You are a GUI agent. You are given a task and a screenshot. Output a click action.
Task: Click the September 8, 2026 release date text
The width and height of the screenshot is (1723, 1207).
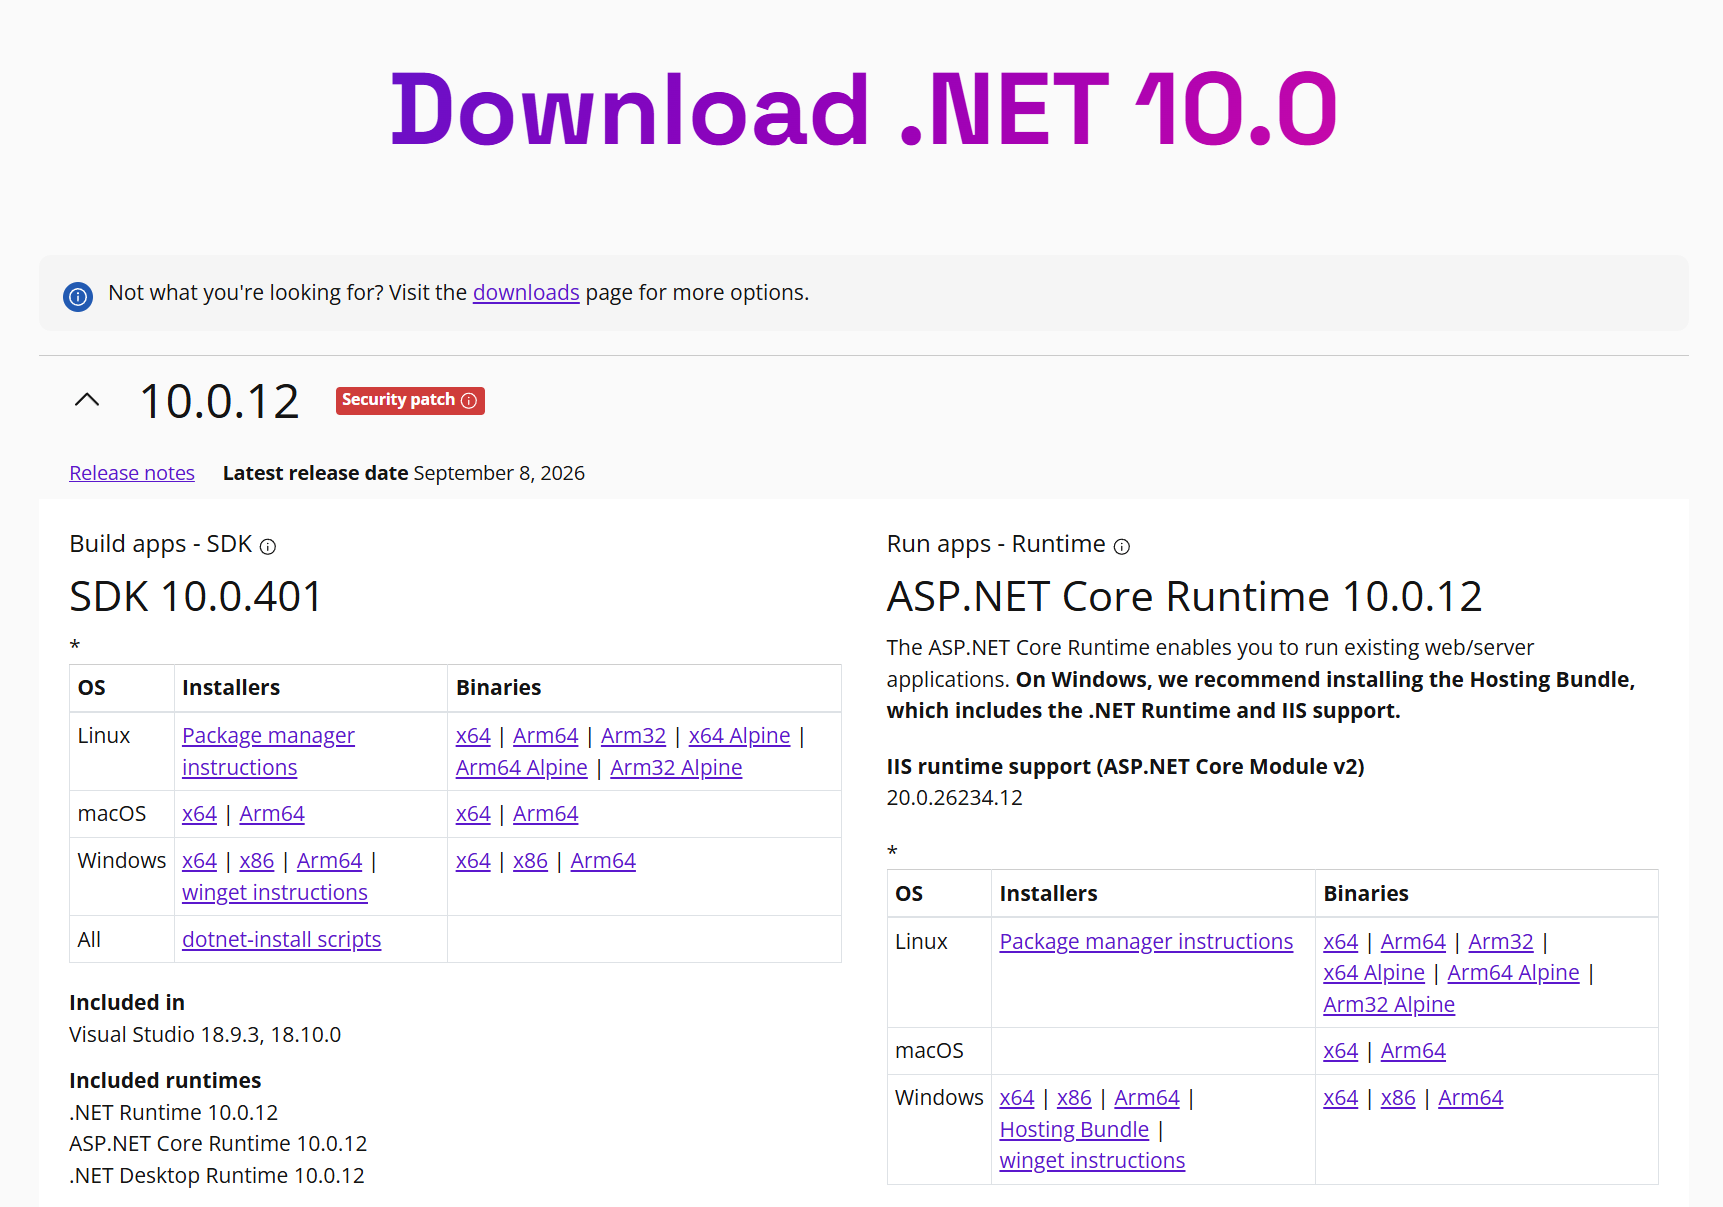499,473
